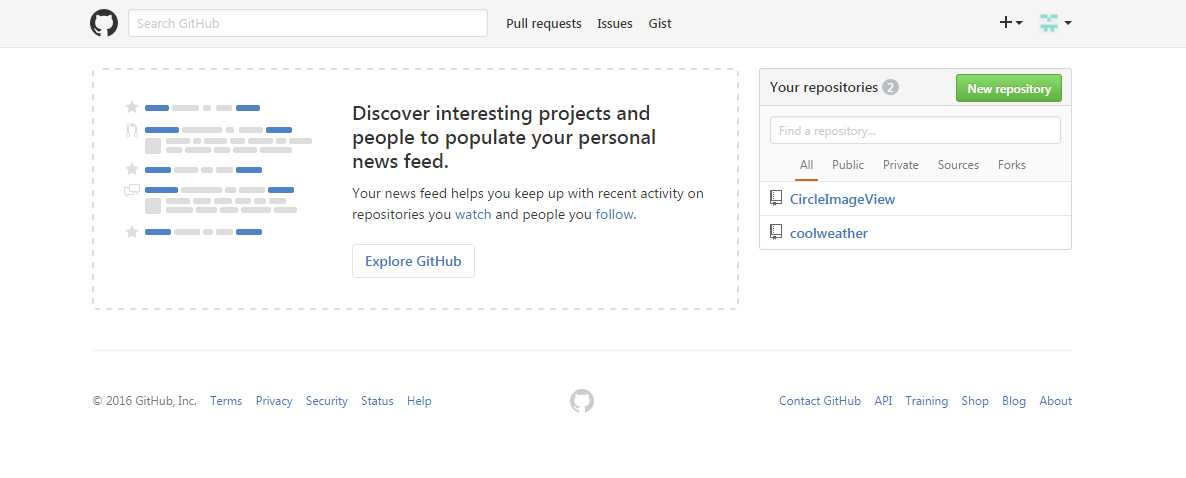Click the CircleImageView repository book icon
Viewport: 1186px width, 478px height.
coord(776,199)
